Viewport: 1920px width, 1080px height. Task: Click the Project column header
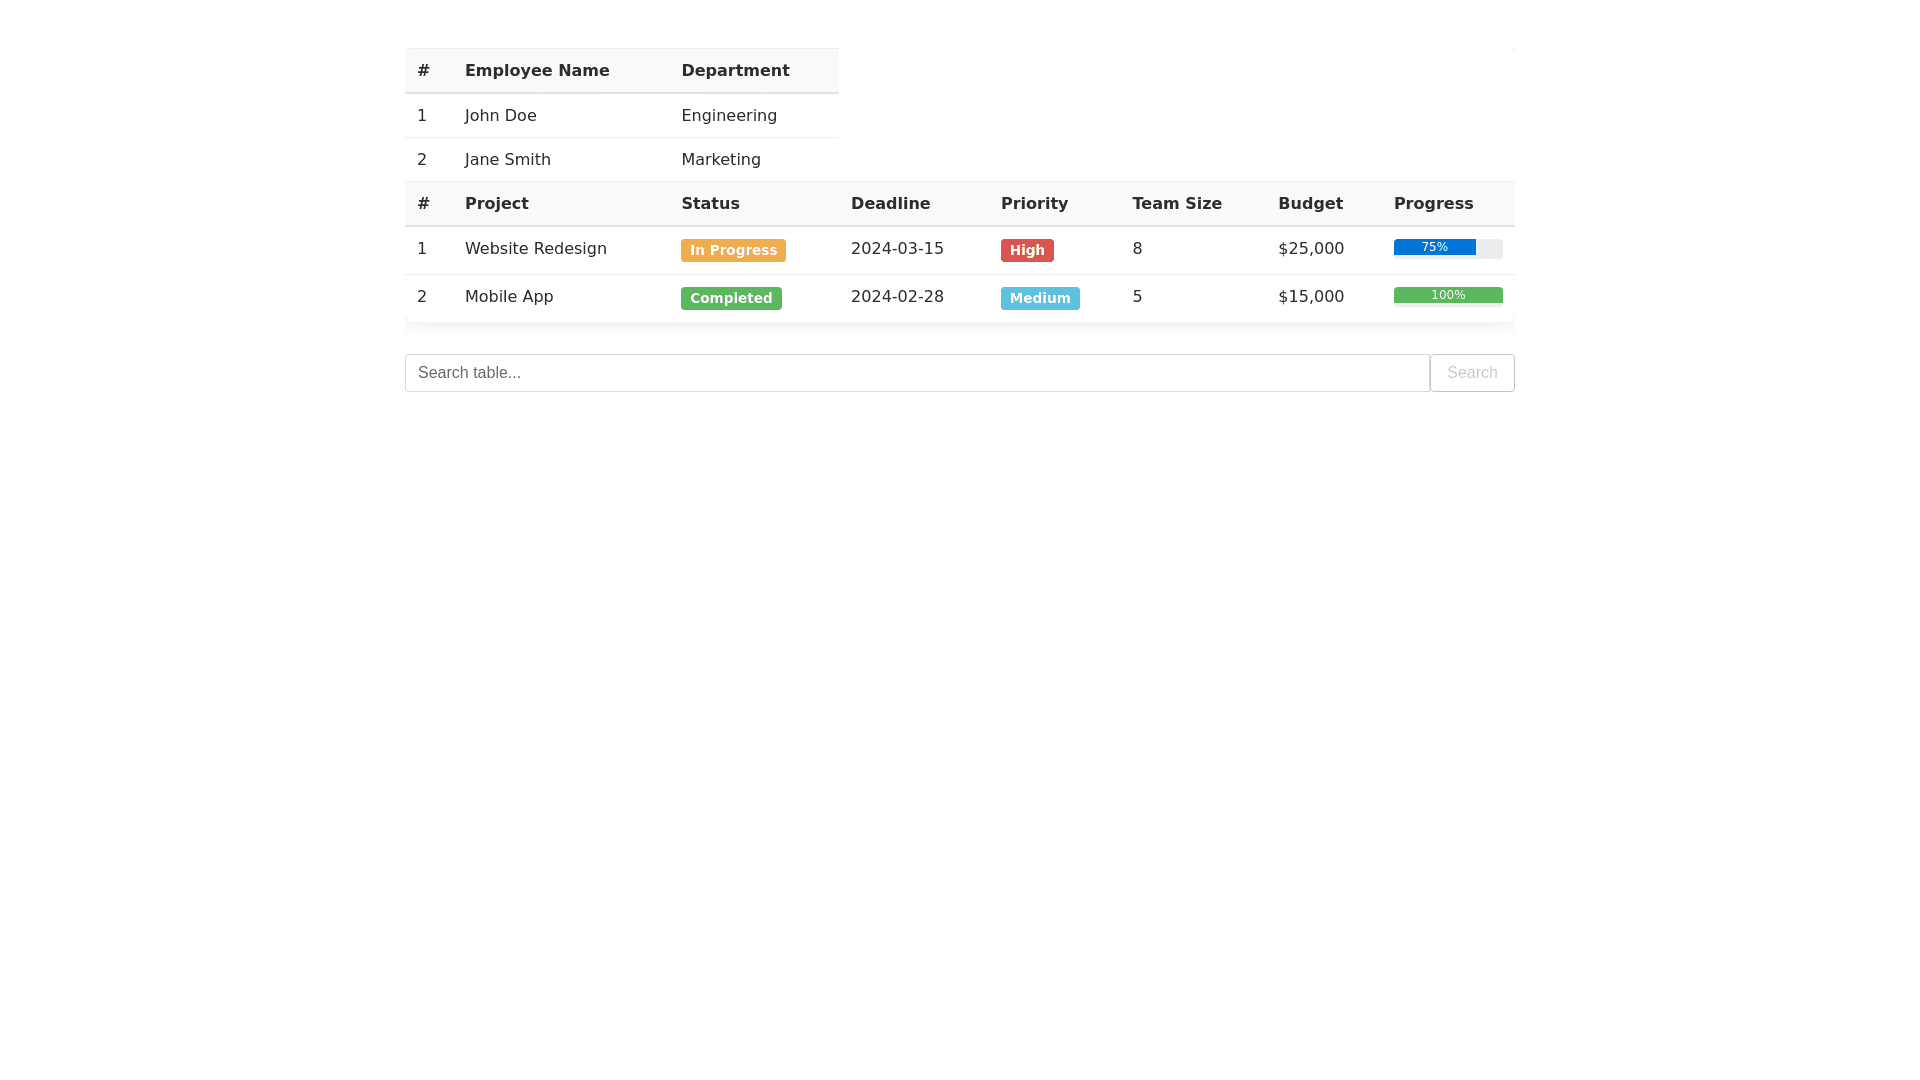click(x=497, y=204)
